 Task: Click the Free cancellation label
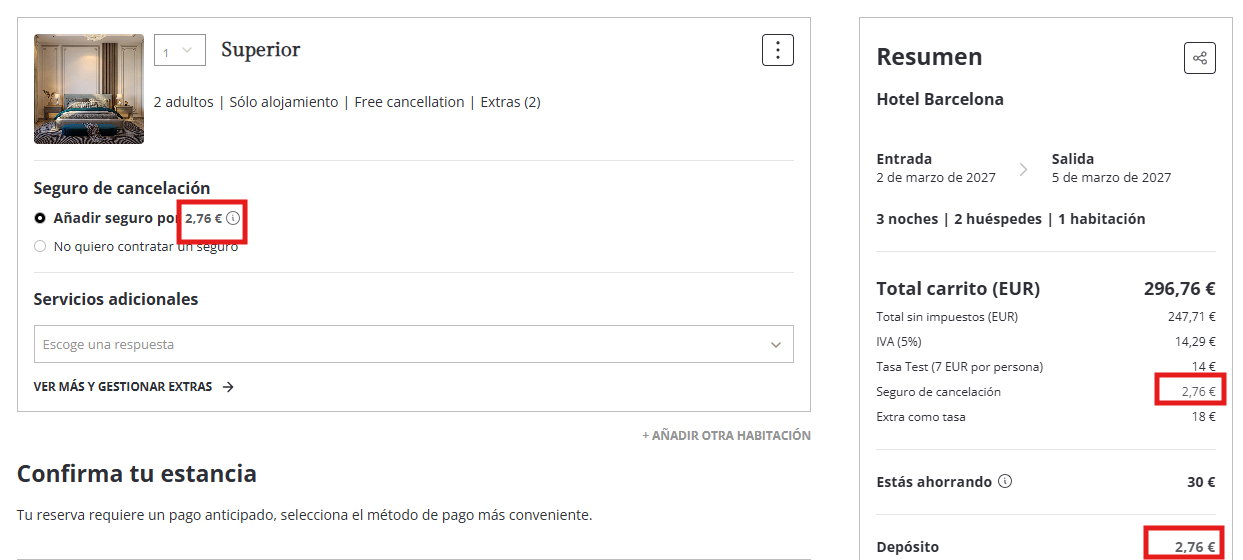[x=410, y=102]
